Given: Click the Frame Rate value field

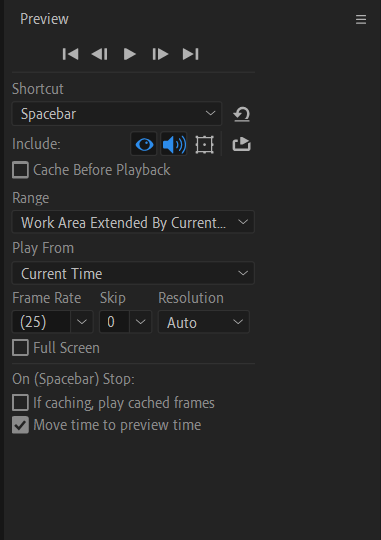Looking at the screenshot, I should tap(41, 322).
